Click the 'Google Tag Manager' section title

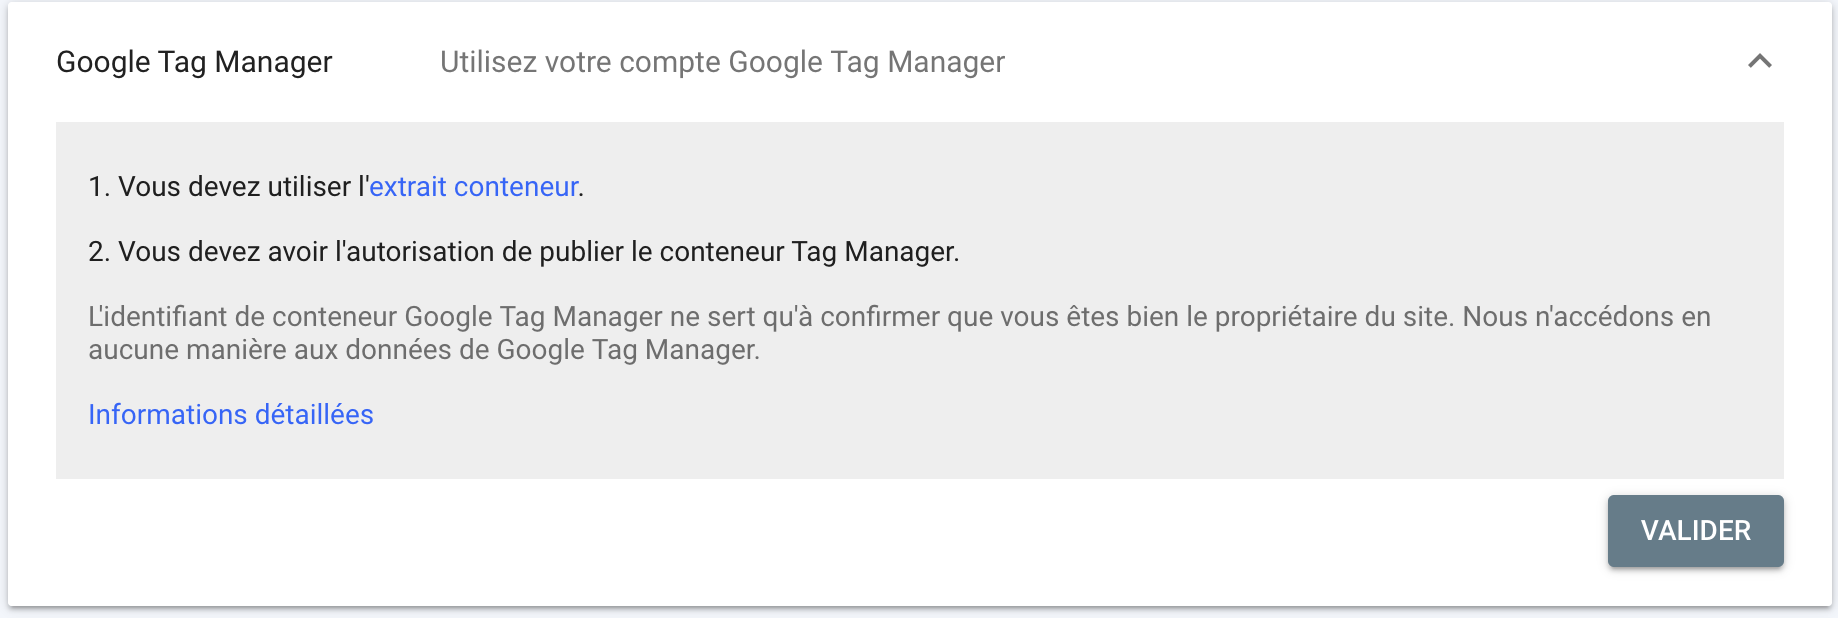click(194, 62)
